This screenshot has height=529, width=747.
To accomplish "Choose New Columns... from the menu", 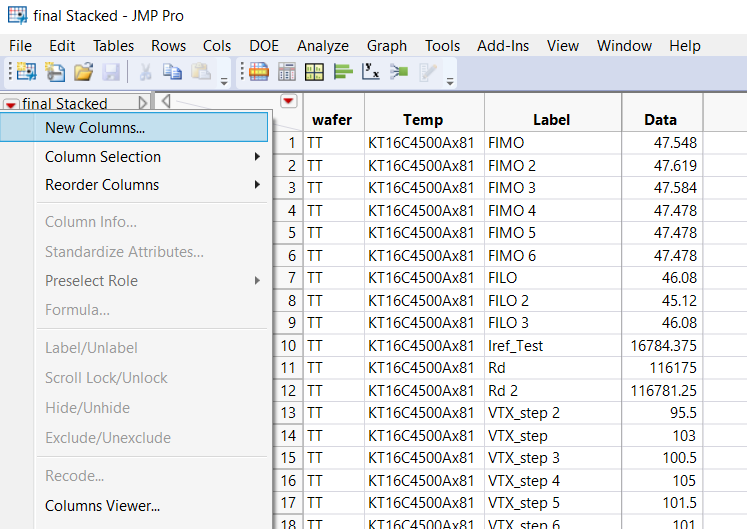I will click(x=95, y=128).
